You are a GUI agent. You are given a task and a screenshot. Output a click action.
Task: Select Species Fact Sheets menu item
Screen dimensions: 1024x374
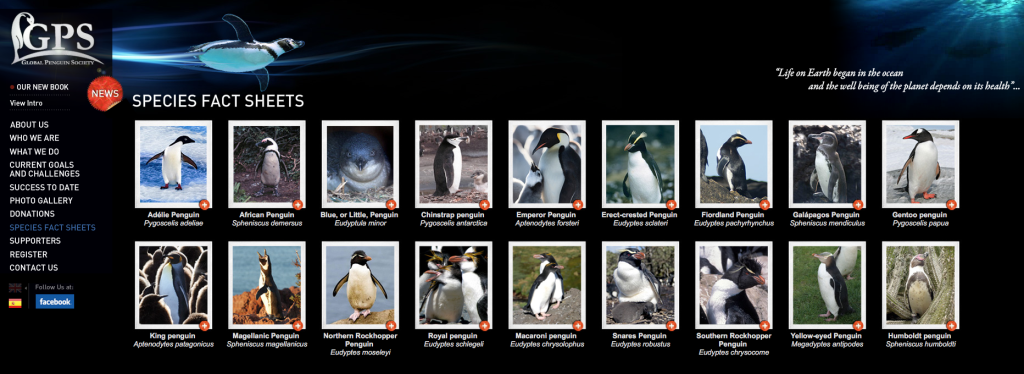pyautogui.click(x=52, y=228)
